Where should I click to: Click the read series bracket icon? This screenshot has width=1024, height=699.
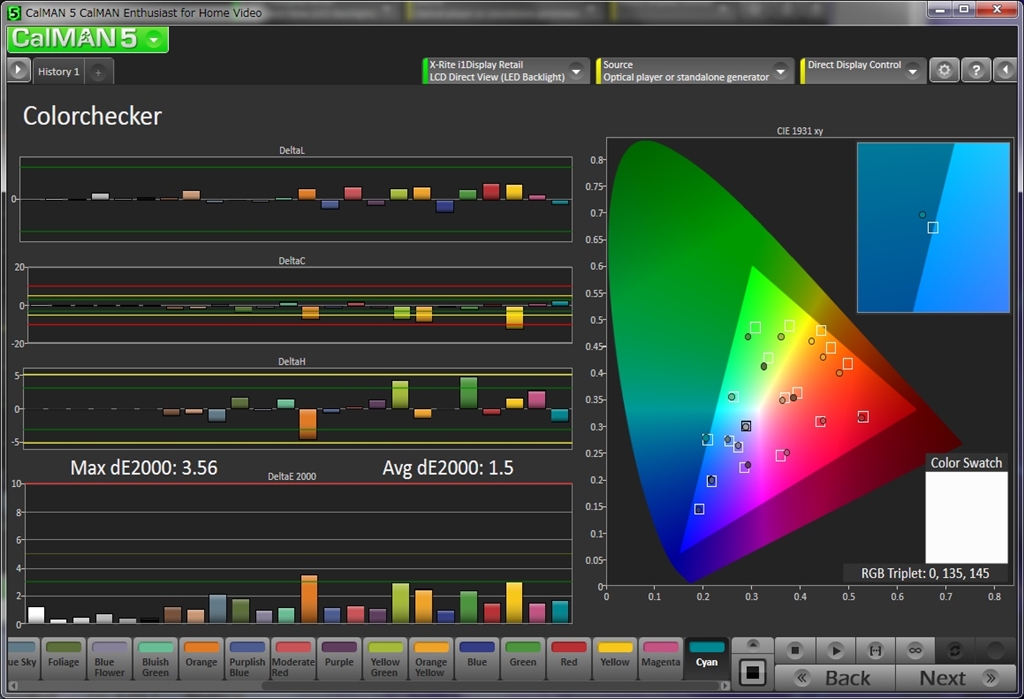(x=876, y=650)
